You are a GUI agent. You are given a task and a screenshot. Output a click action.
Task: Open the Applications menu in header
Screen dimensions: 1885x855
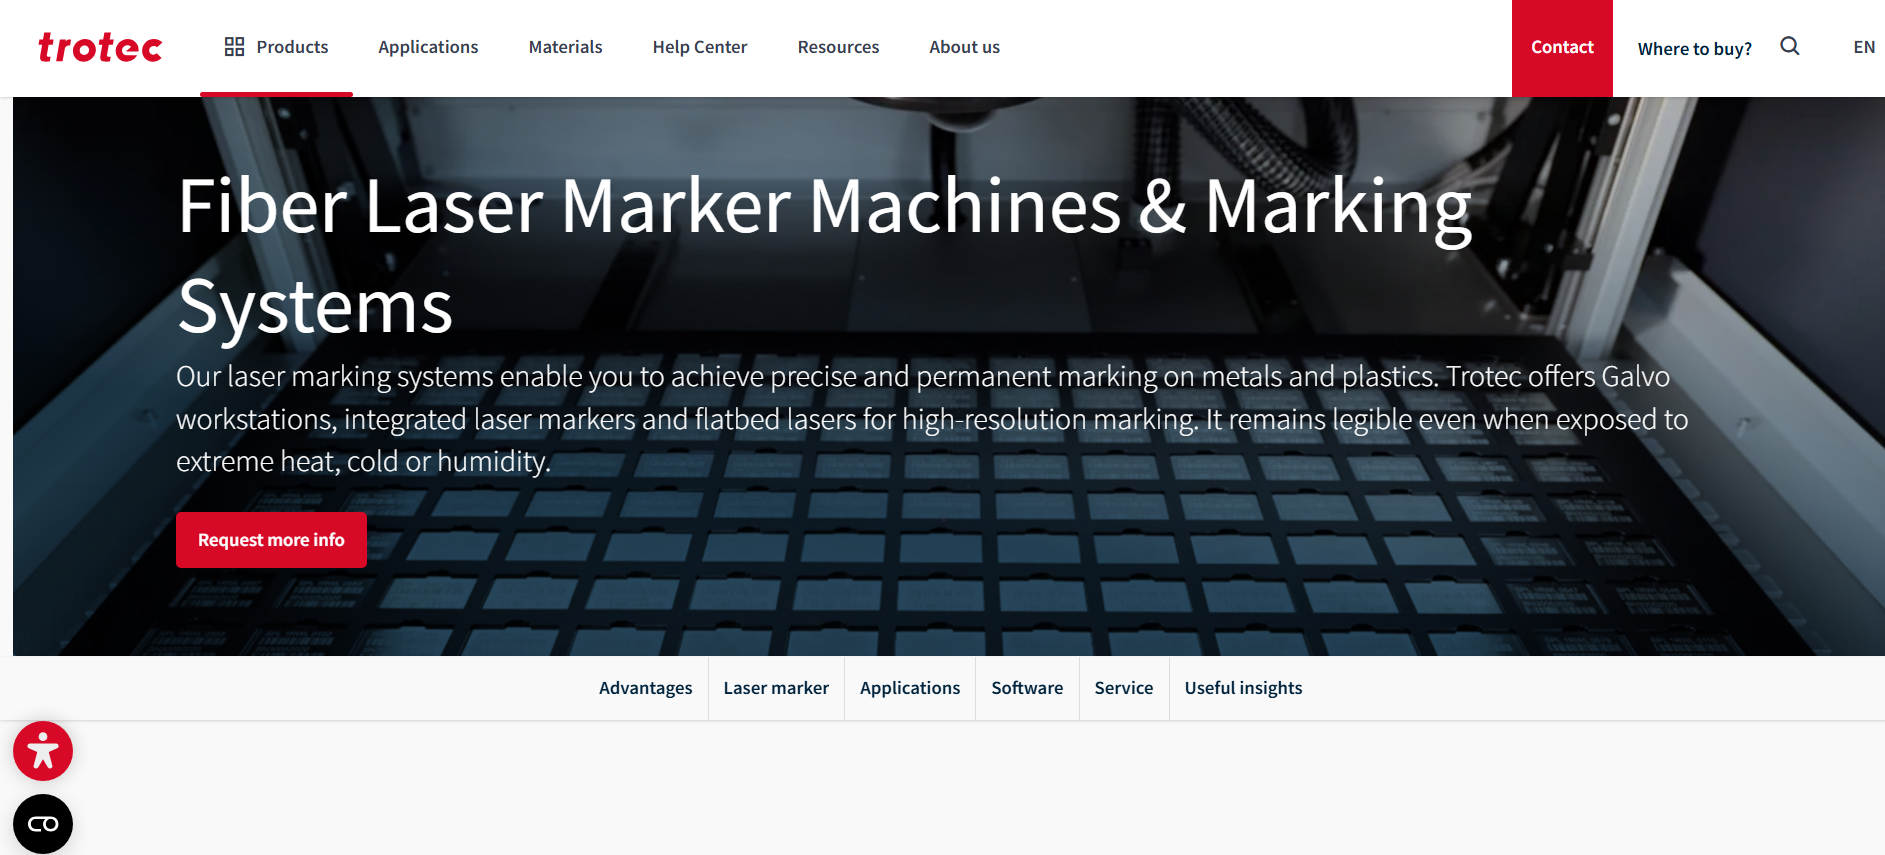pyautogui.click(x=428, y=47)
